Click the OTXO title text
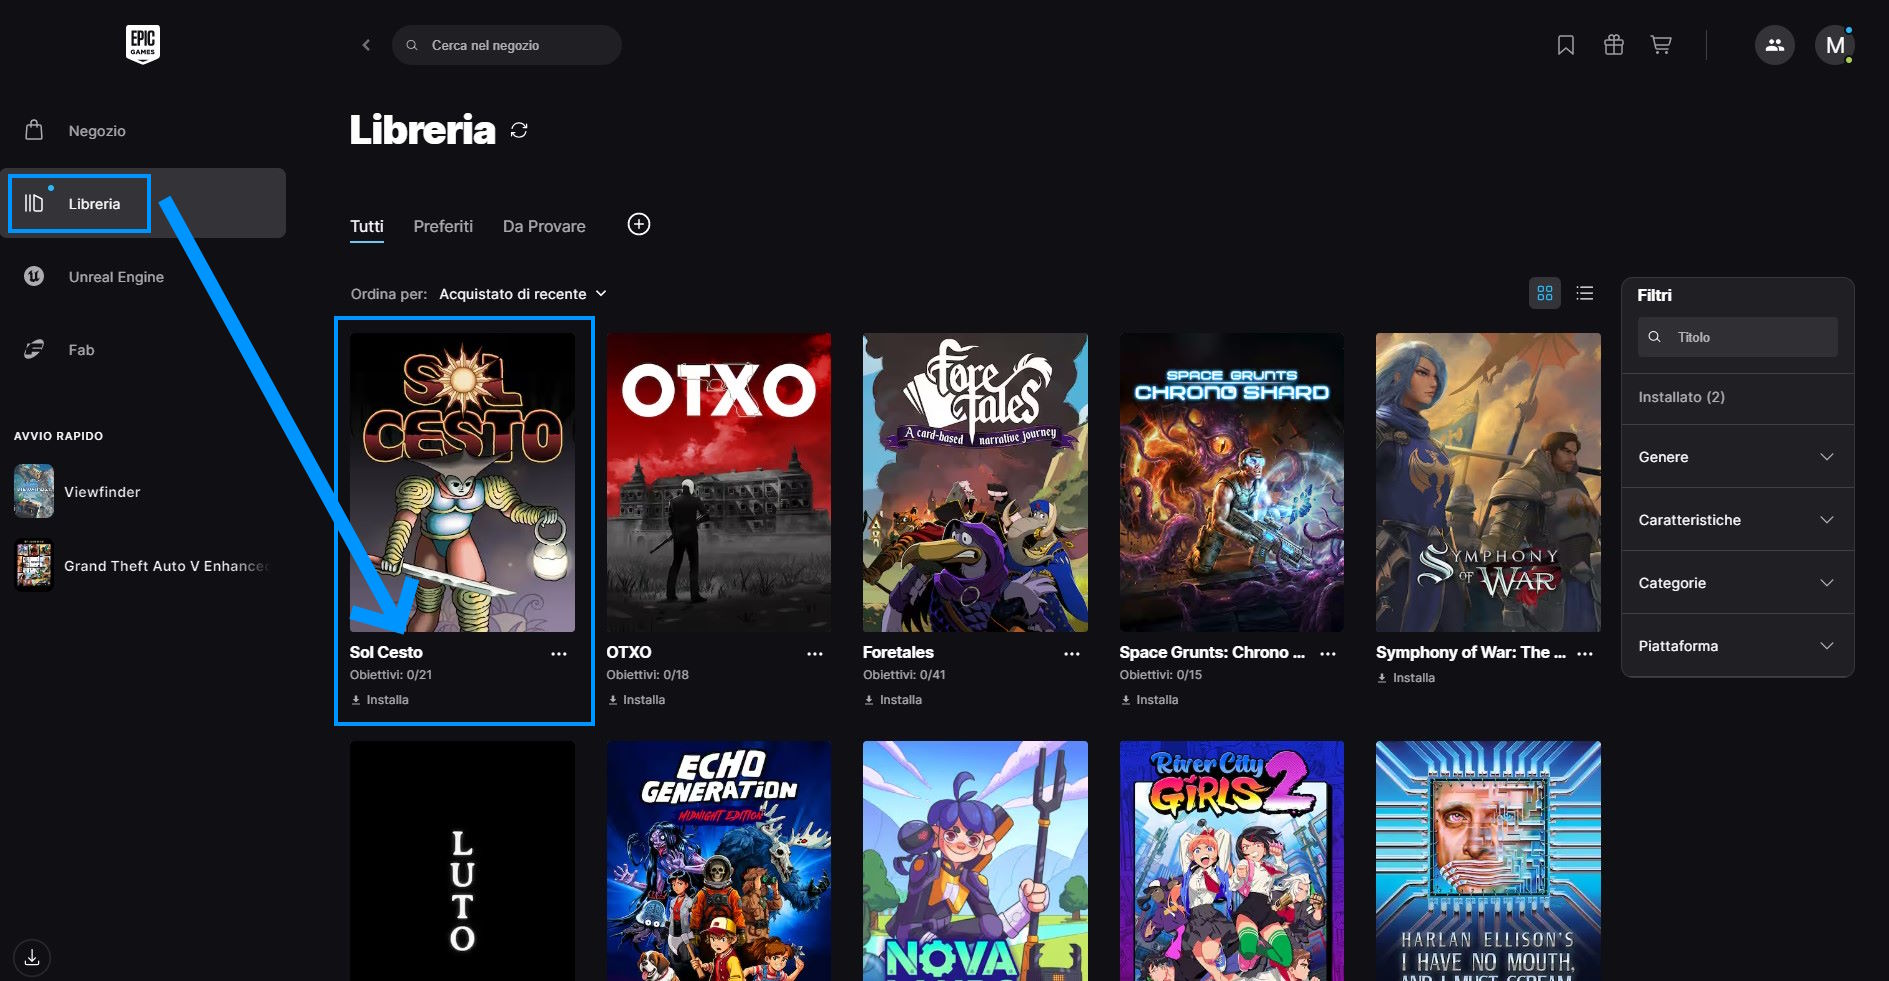 click(x=629, y=652)
